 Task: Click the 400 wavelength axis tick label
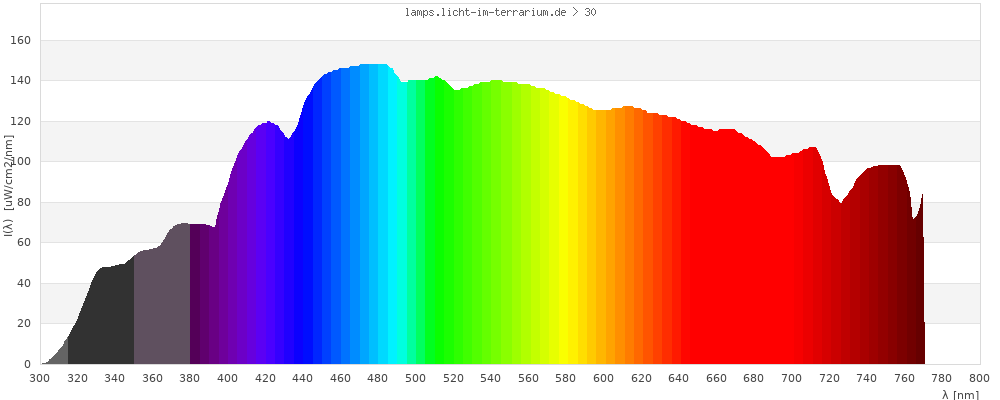[228, 378]
